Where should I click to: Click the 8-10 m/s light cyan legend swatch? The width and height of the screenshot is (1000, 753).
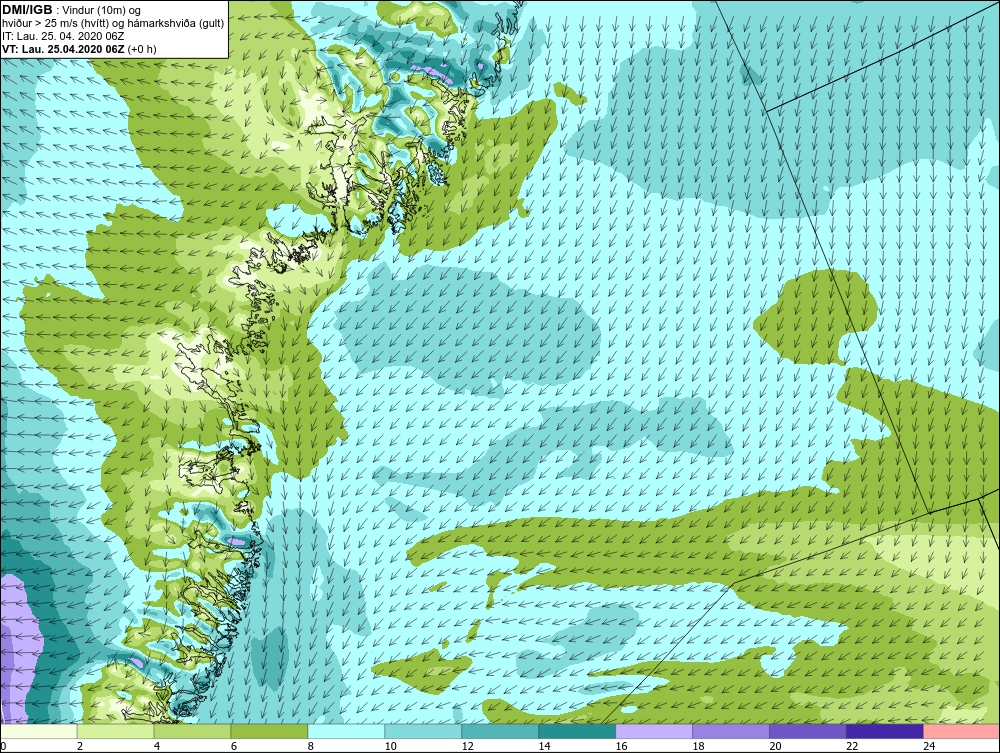pyautogui.click(x=346, y=731)
